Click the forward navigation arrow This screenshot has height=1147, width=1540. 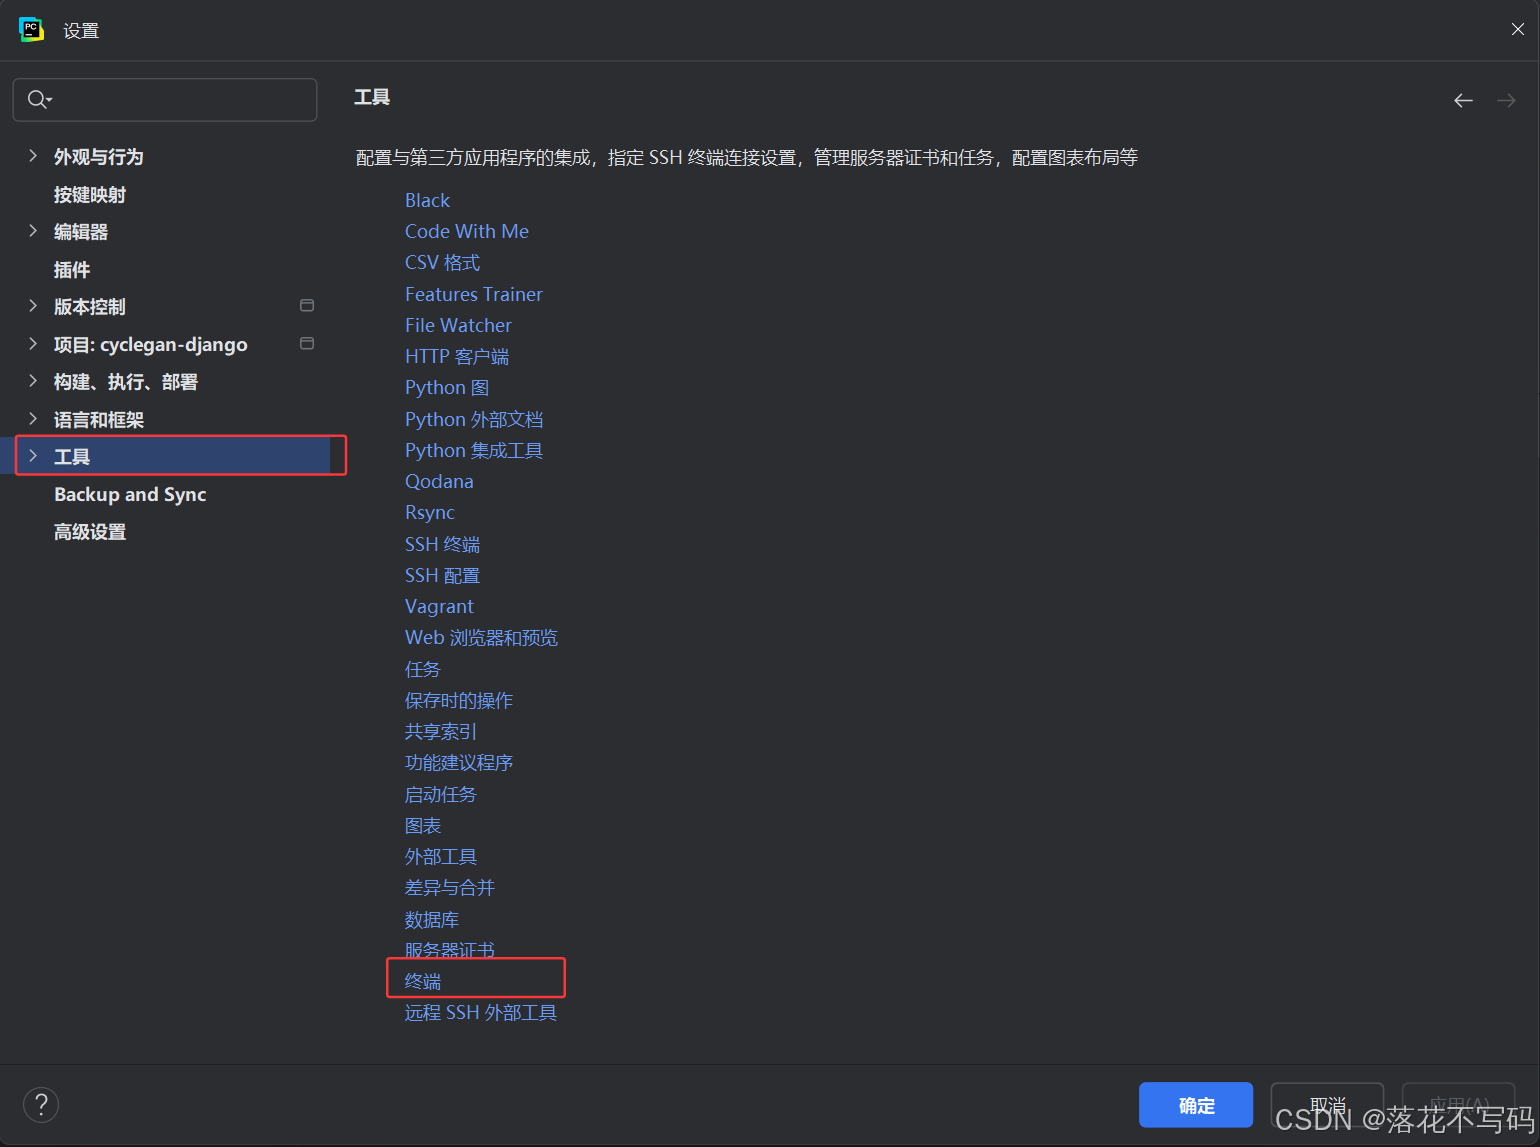click(1506, 100)
